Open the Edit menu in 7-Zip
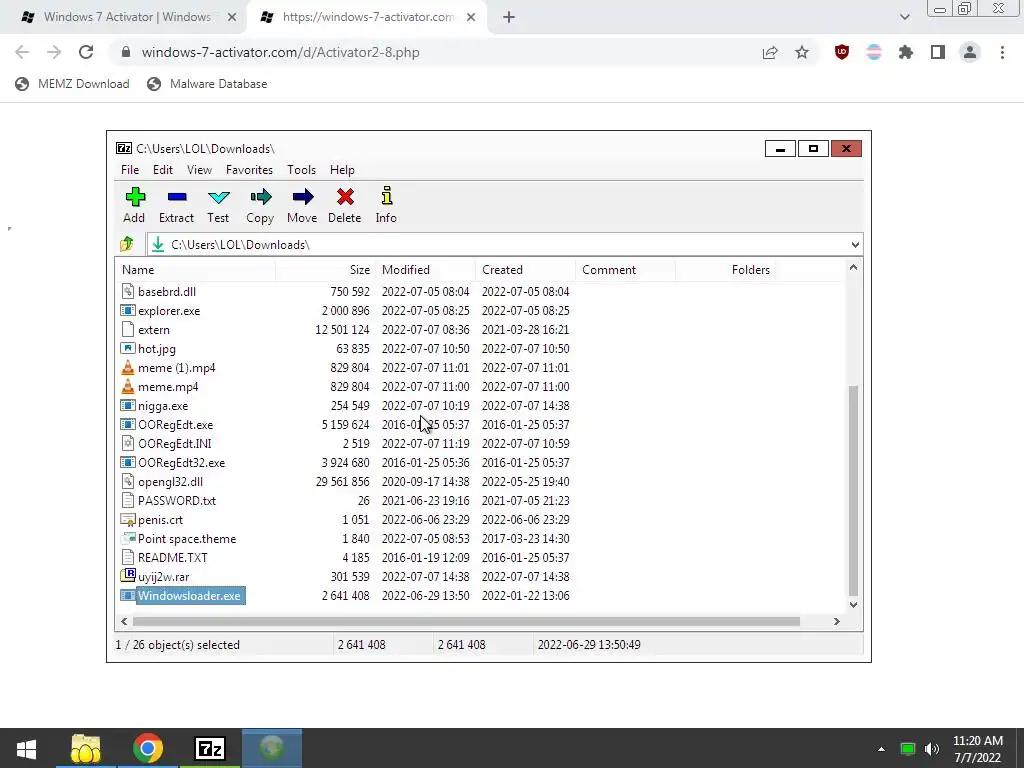1024x768 pixels. click(163, 170)
